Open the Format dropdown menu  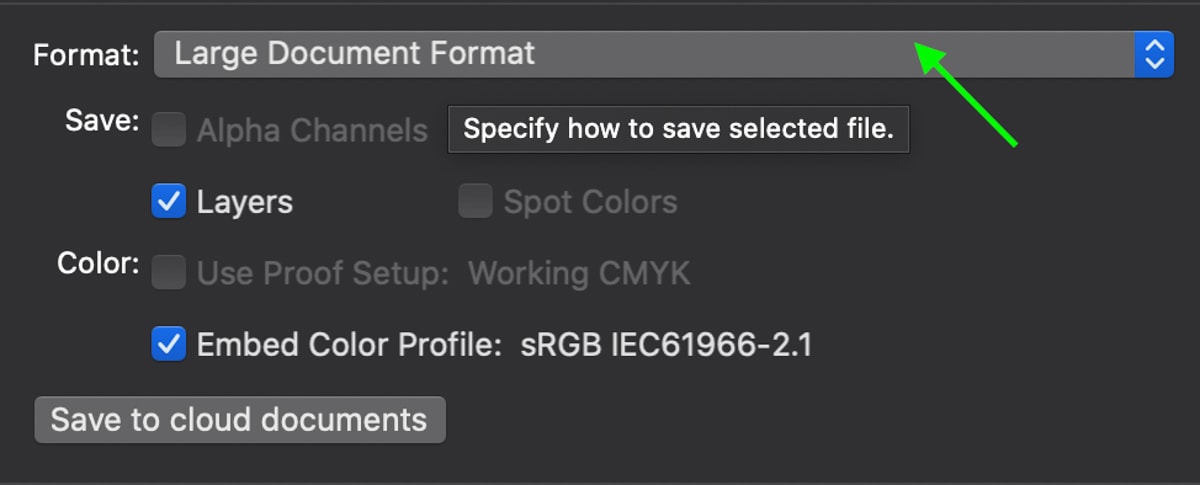coord(663,54)
